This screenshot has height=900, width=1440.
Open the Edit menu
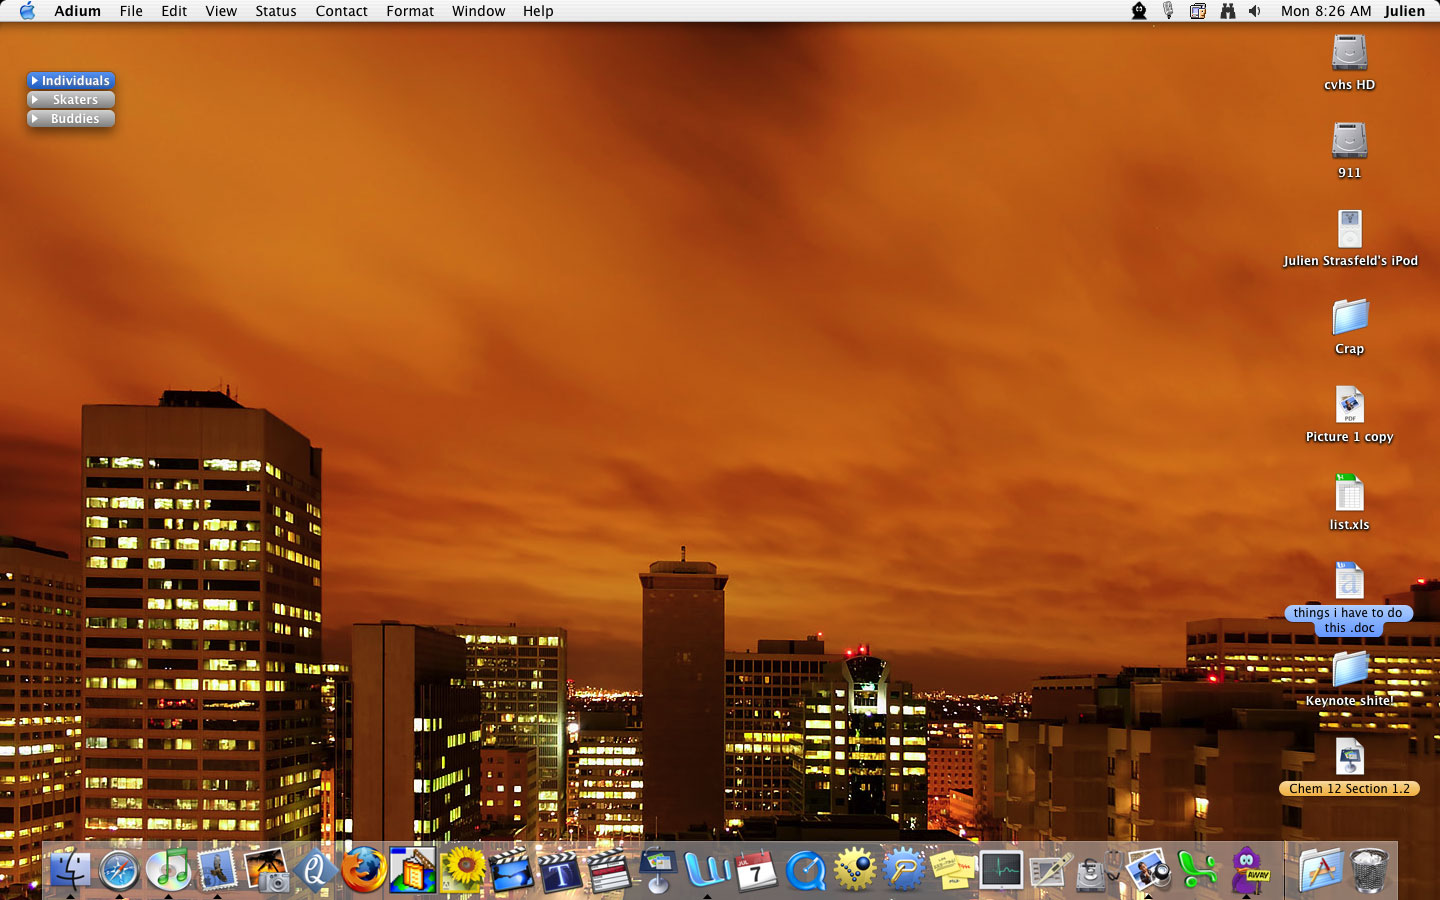coord(174,11)
